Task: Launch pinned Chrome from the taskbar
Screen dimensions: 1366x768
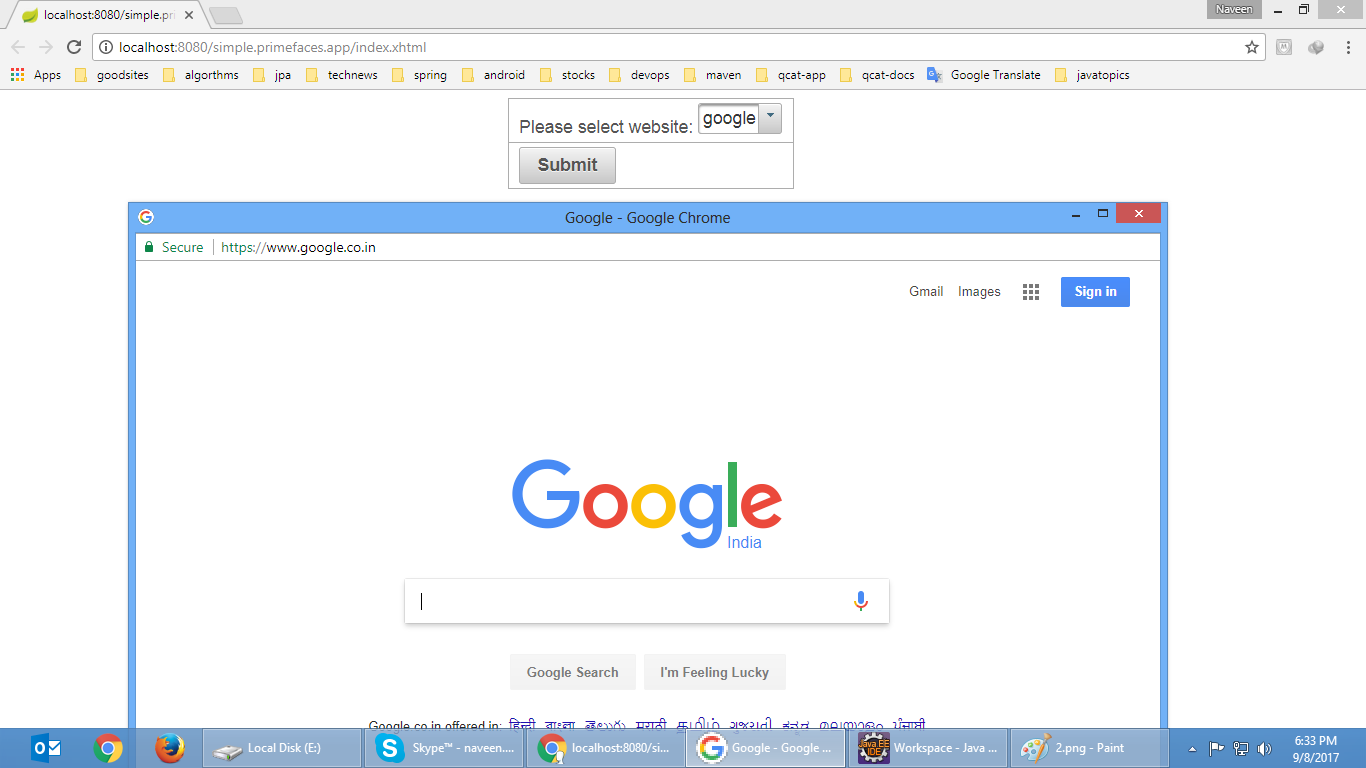Action: (108, 748)
